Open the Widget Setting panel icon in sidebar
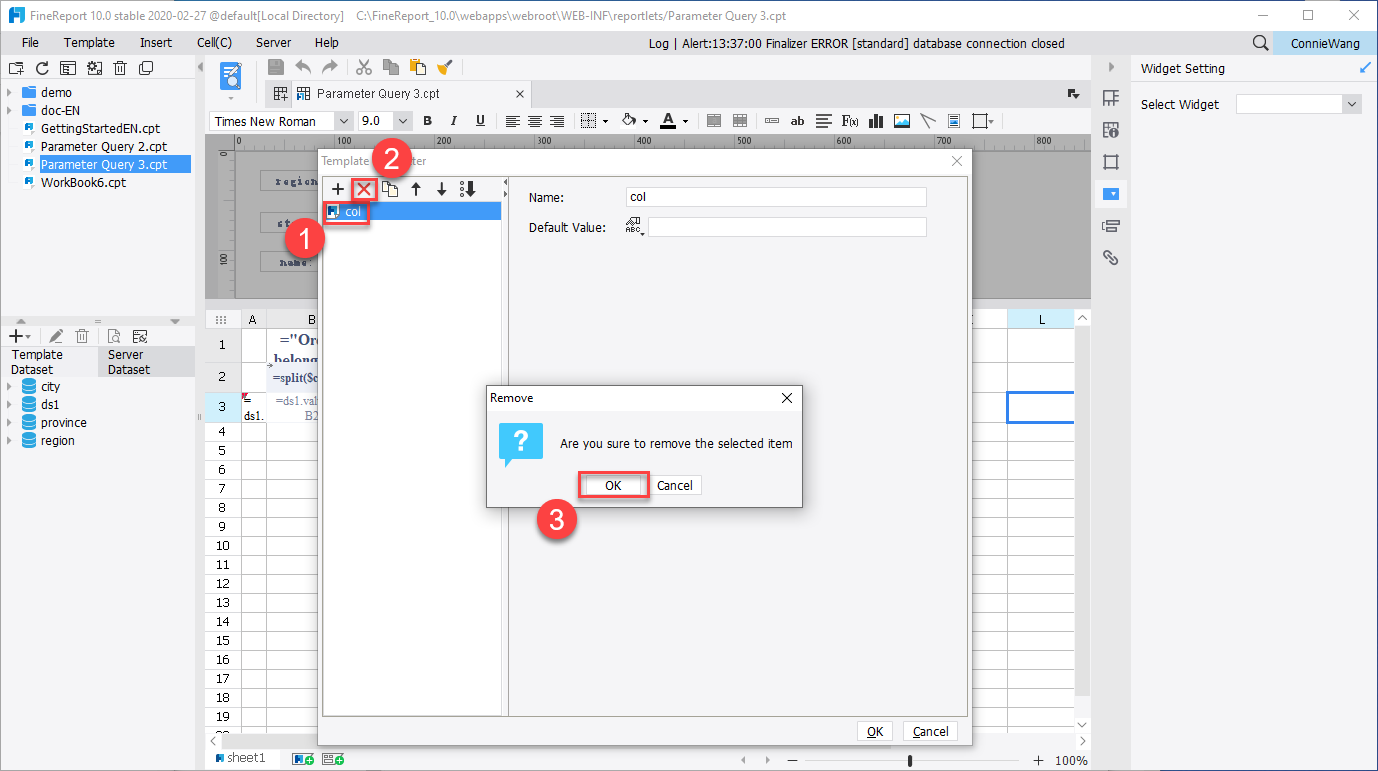This screenshot has height=771, width=1378. [1111, 194]
